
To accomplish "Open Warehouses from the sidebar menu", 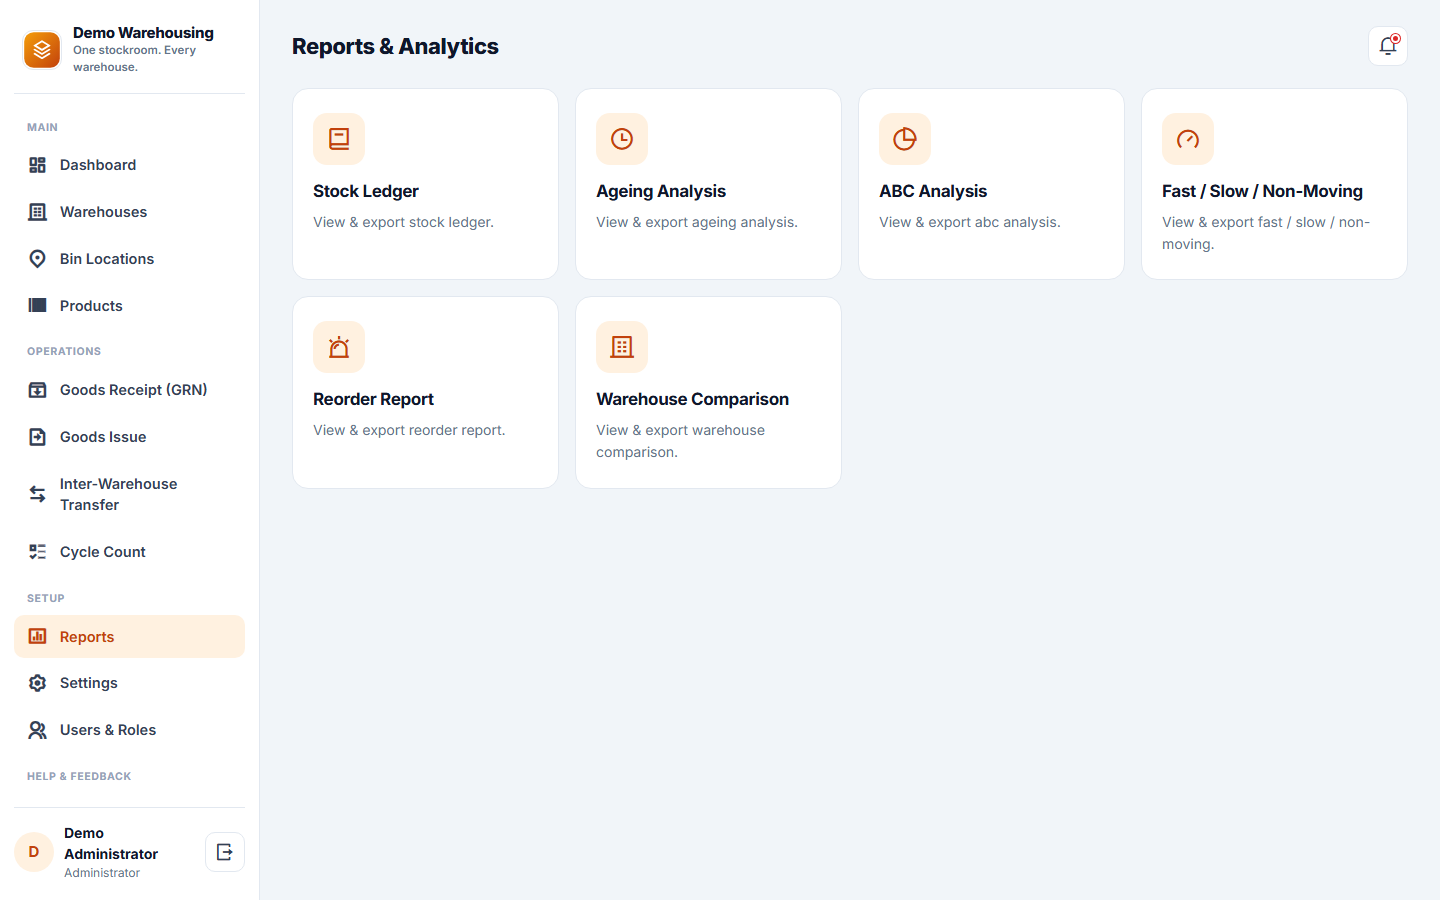I will (129, 212).
